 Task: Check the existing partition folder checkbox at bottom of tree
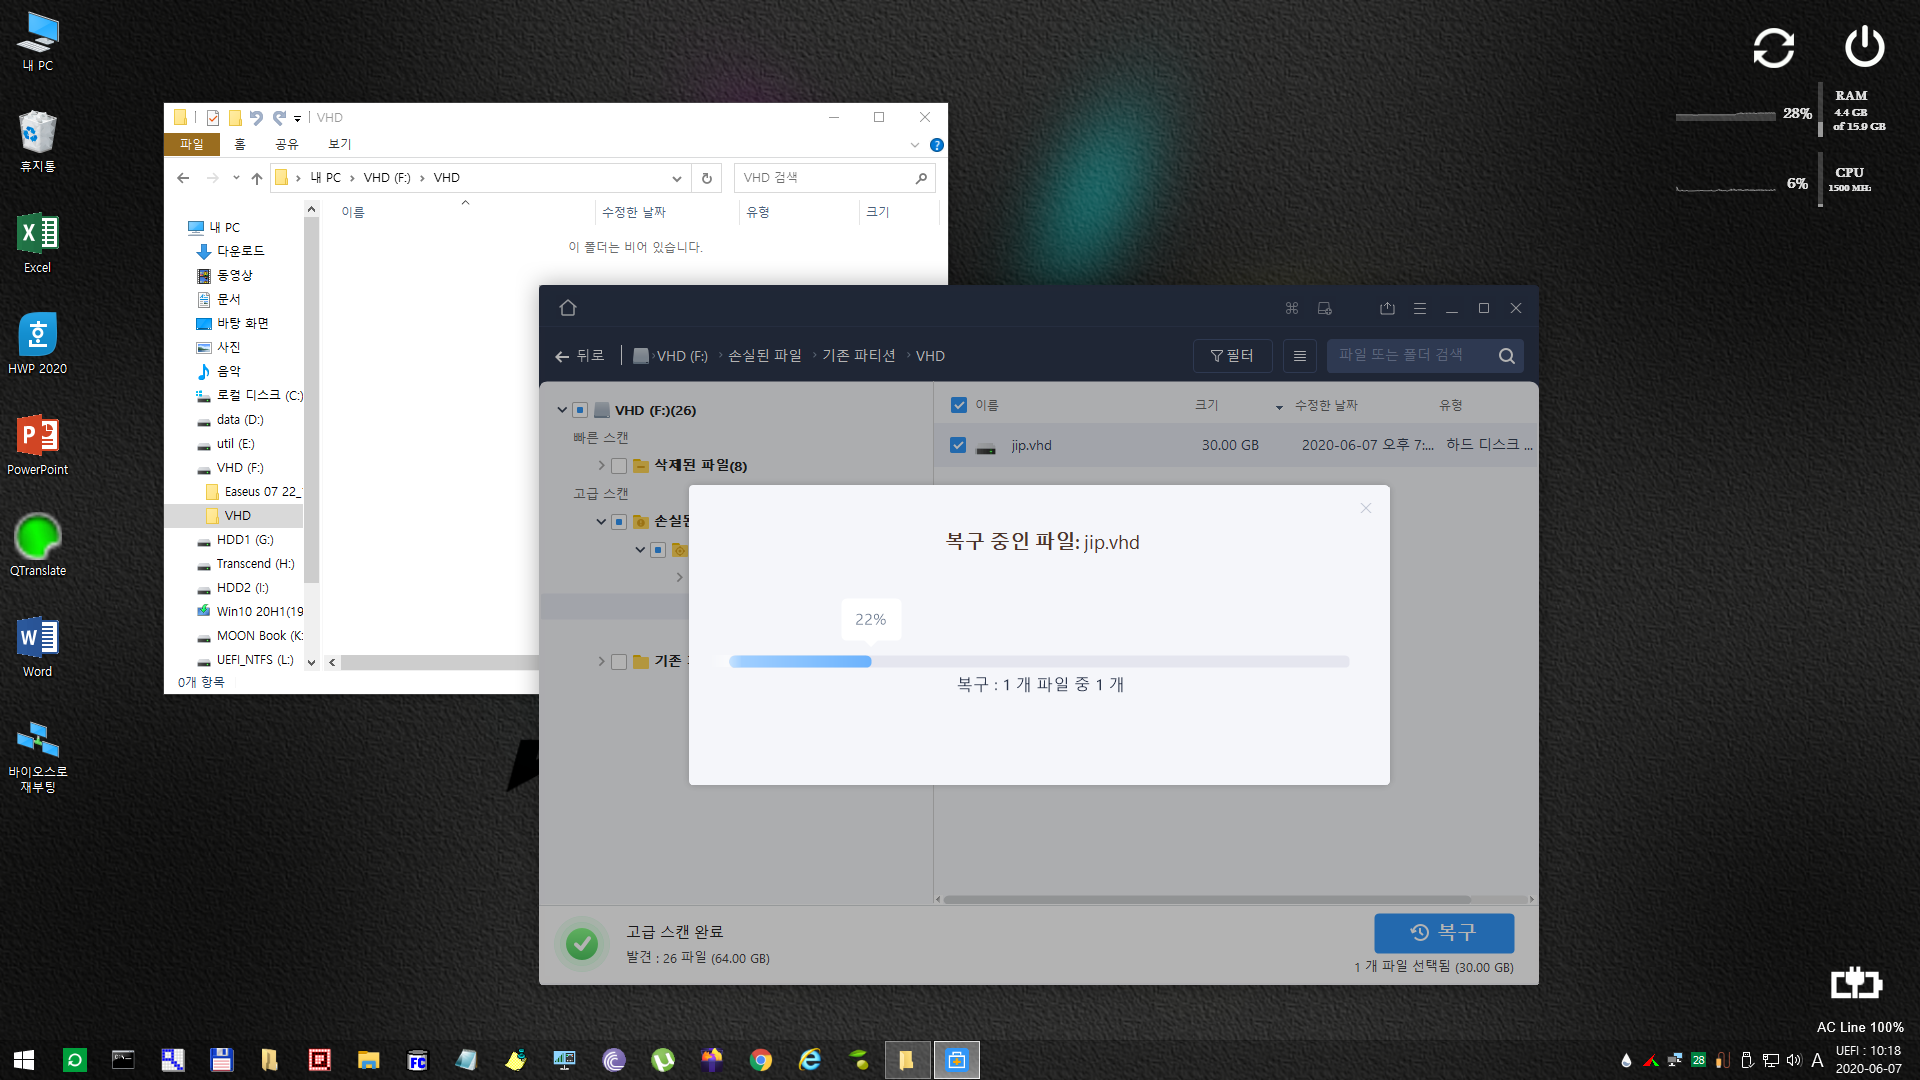(x=619, y=662)
